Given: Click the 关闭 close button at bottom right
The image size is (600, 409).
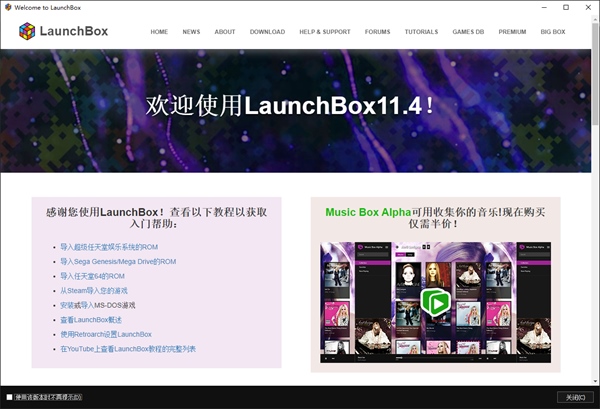Looking at the screenshot, I should click(575, 398).
